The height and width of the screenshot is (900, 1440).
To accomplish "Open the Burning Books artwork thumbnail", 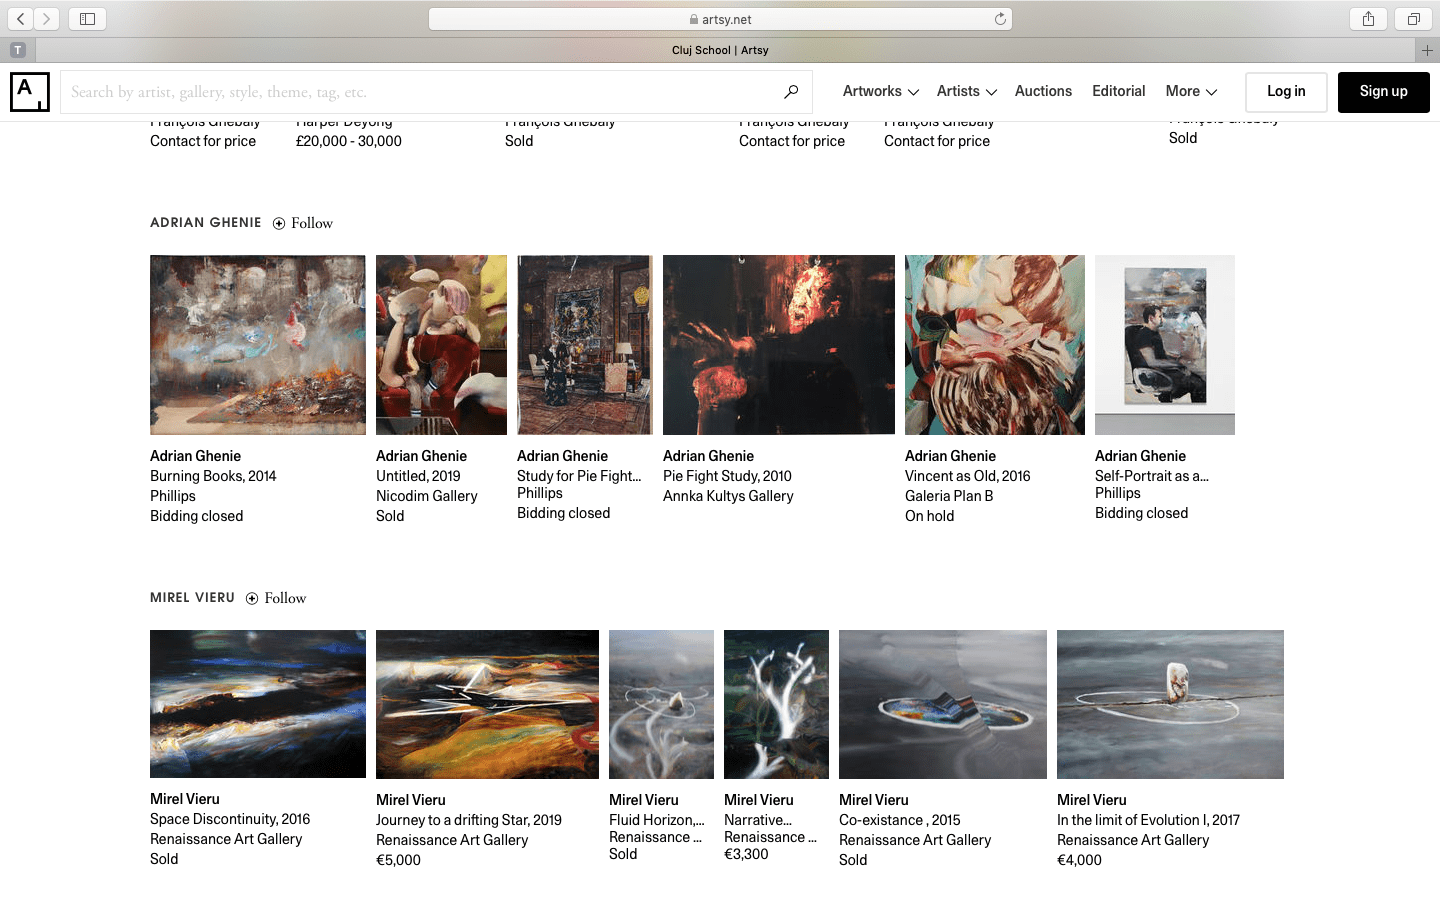I will pyautogui.click(x=258, y=345).
